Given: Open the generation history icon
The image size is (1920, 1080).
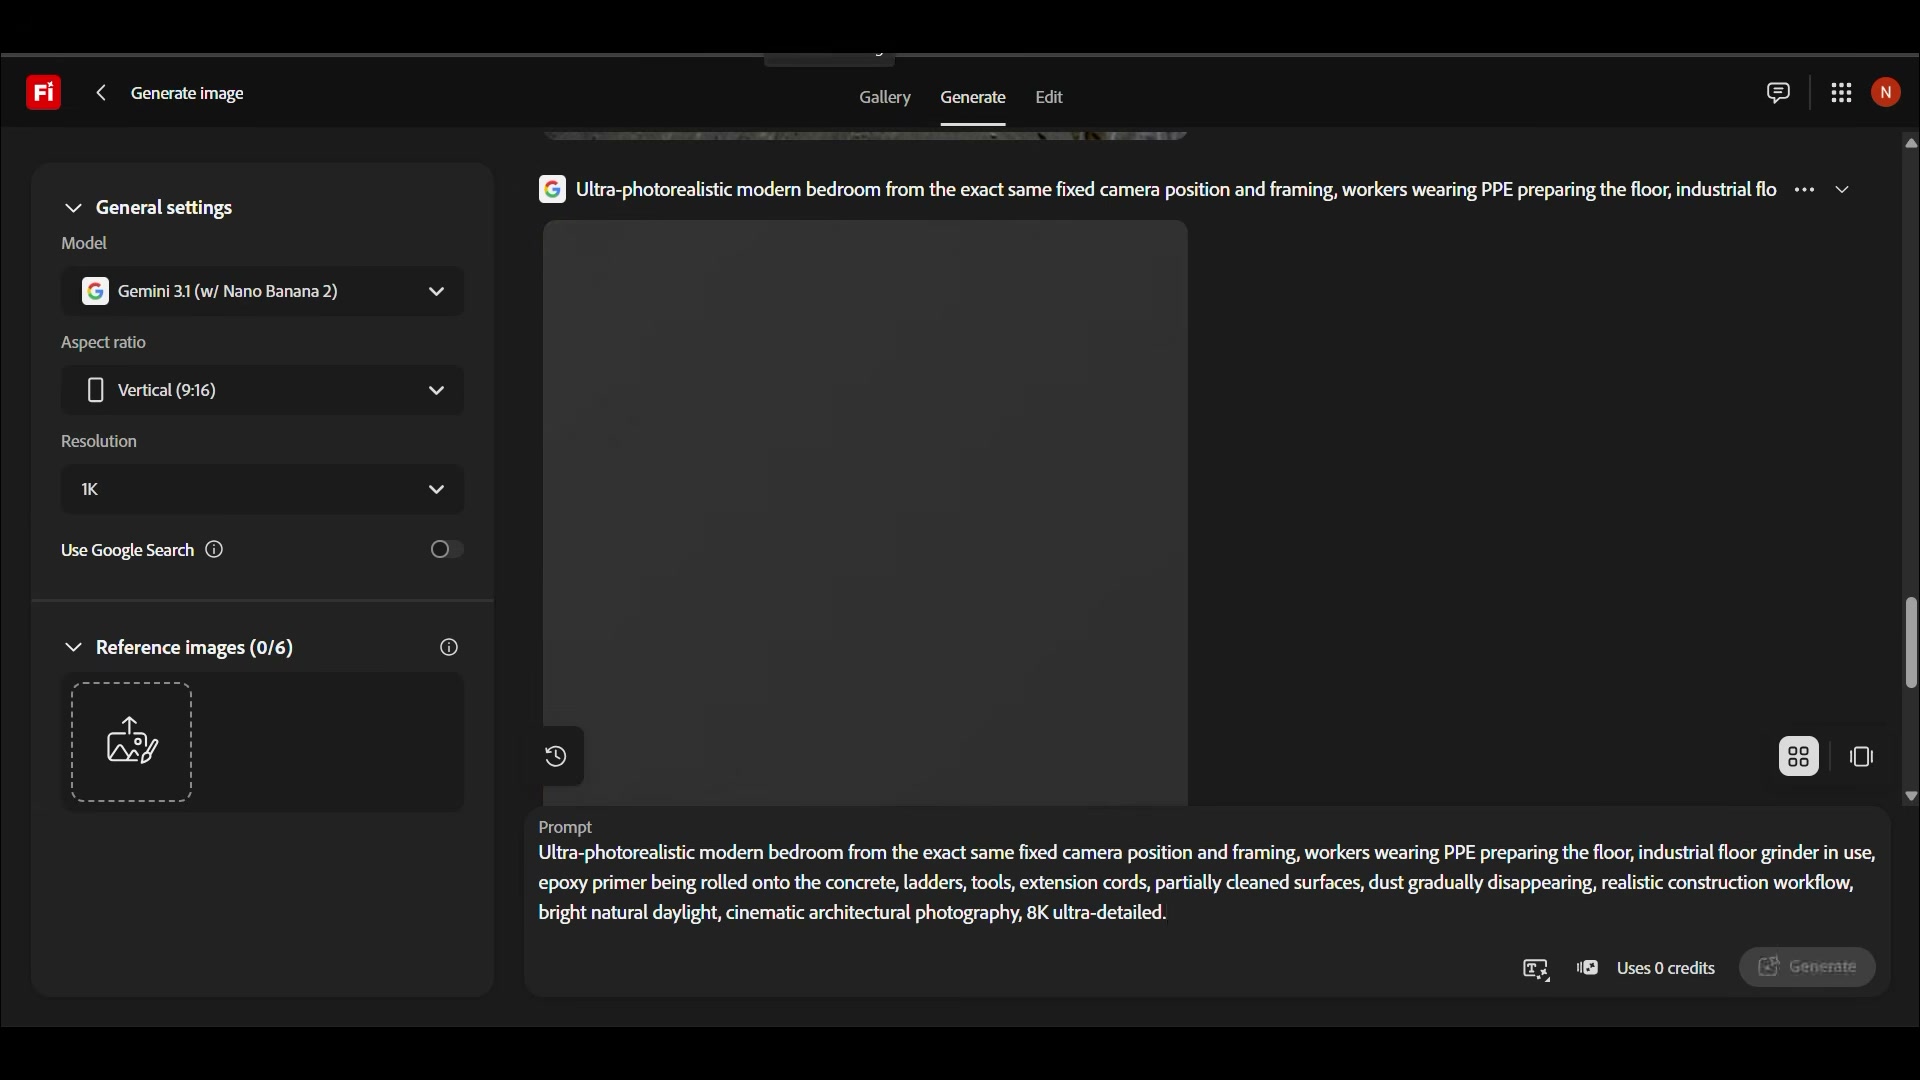Looking at the screenshot, I should tap(557, 757).
